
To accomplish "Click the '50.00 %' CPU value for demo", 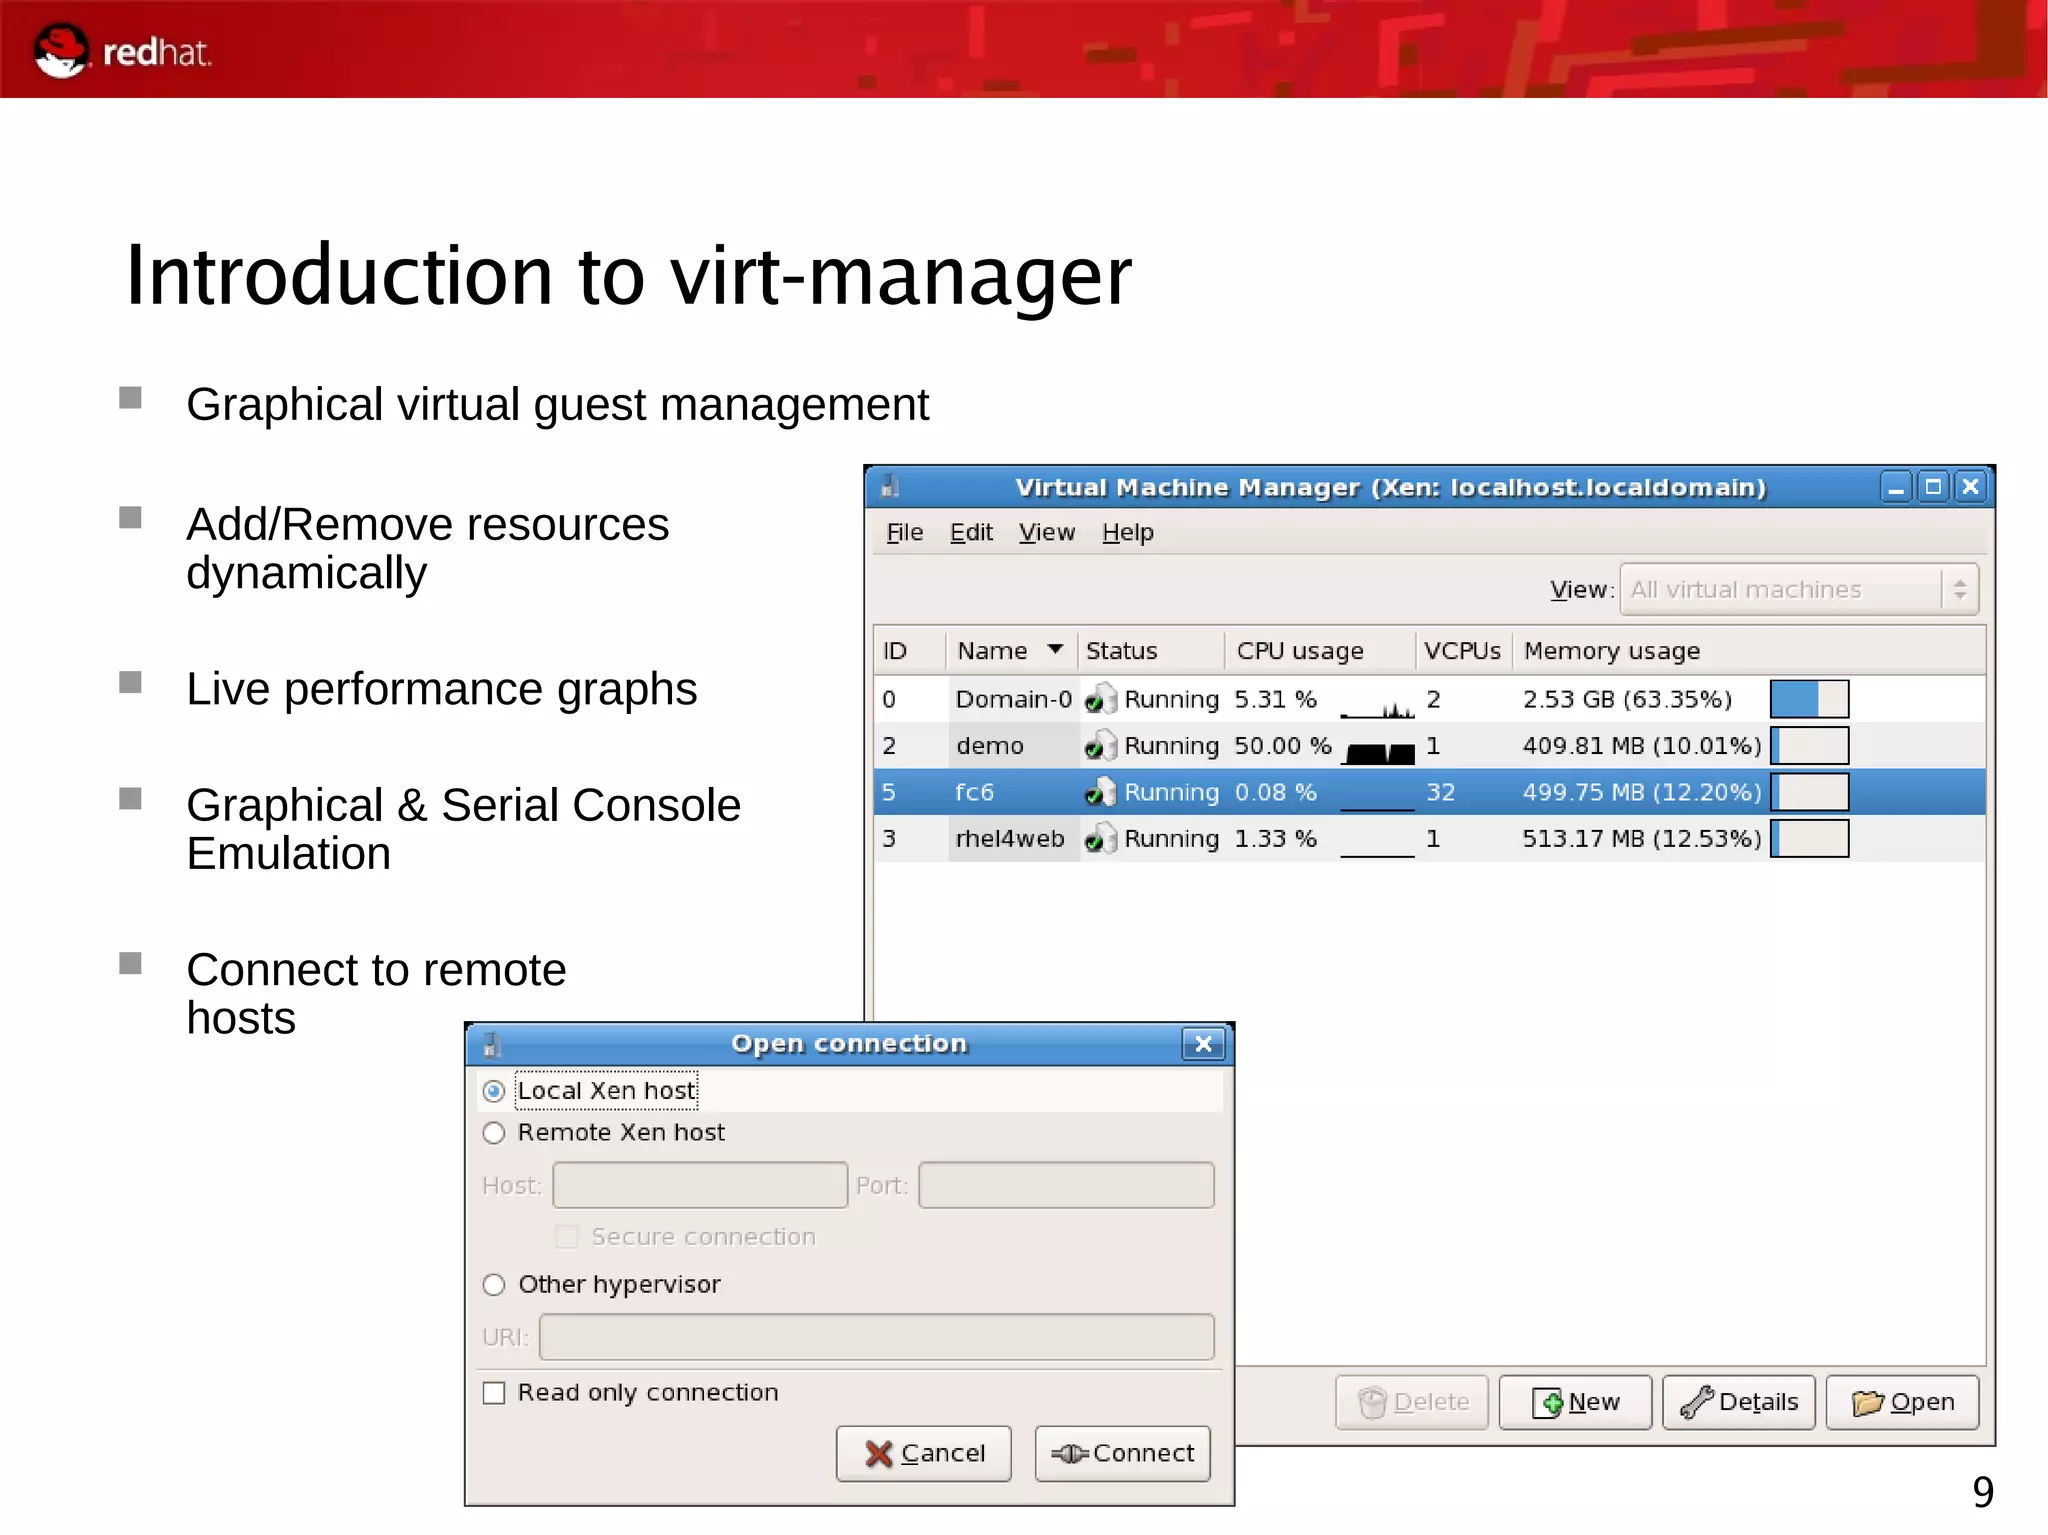I will (x=1283, y=746).
